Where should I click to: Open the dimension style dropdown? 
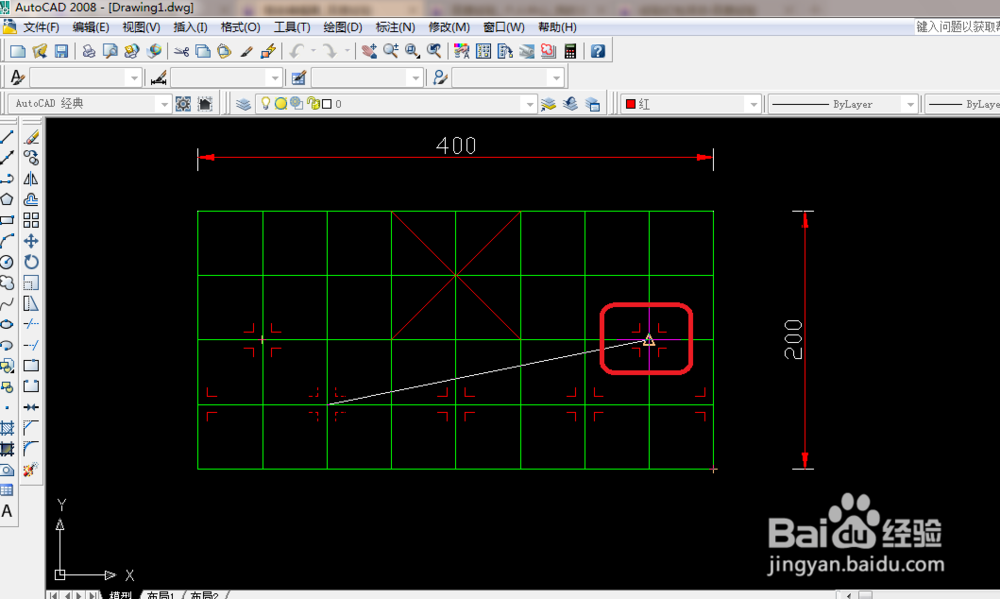pyautogui.click(x=275, y=78)
